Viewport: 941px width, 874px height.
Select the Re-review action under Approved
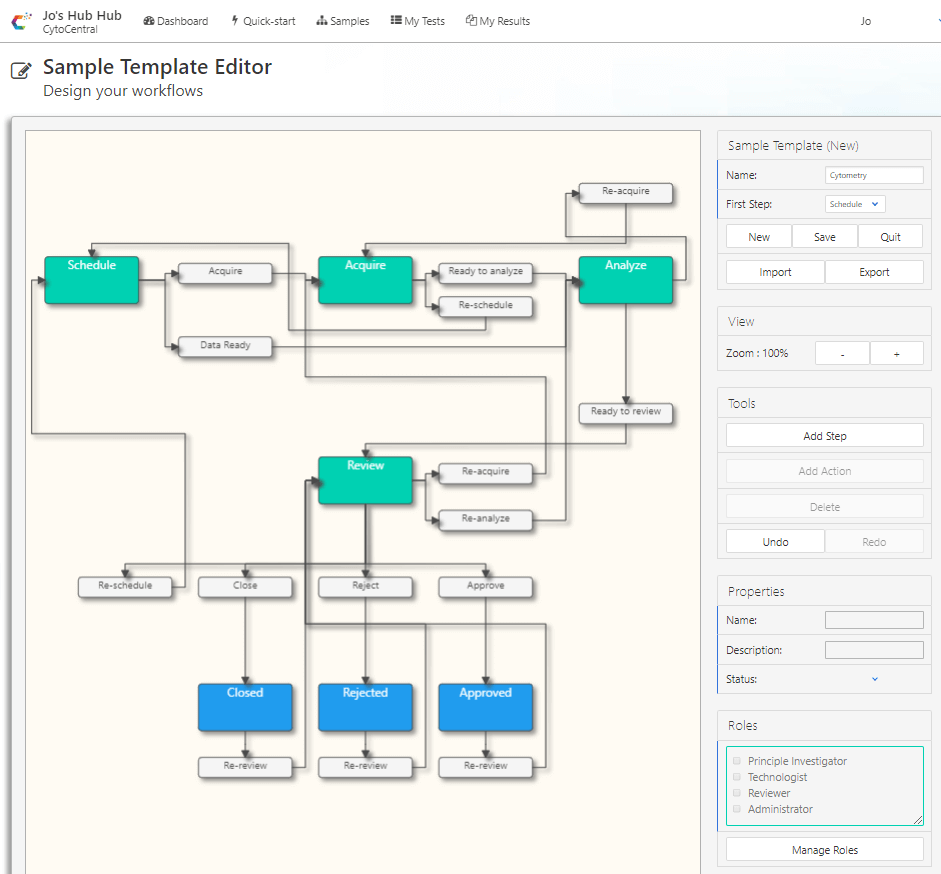click(x=486, y=767)
